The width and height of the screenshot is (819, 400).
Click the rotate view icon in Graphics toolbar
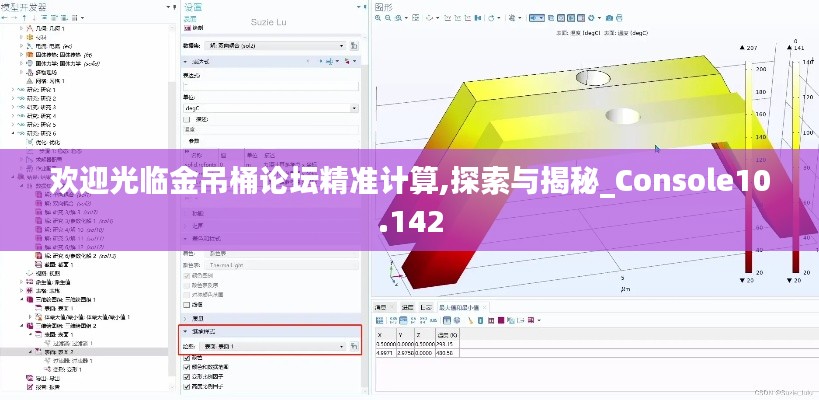[491, 18]
